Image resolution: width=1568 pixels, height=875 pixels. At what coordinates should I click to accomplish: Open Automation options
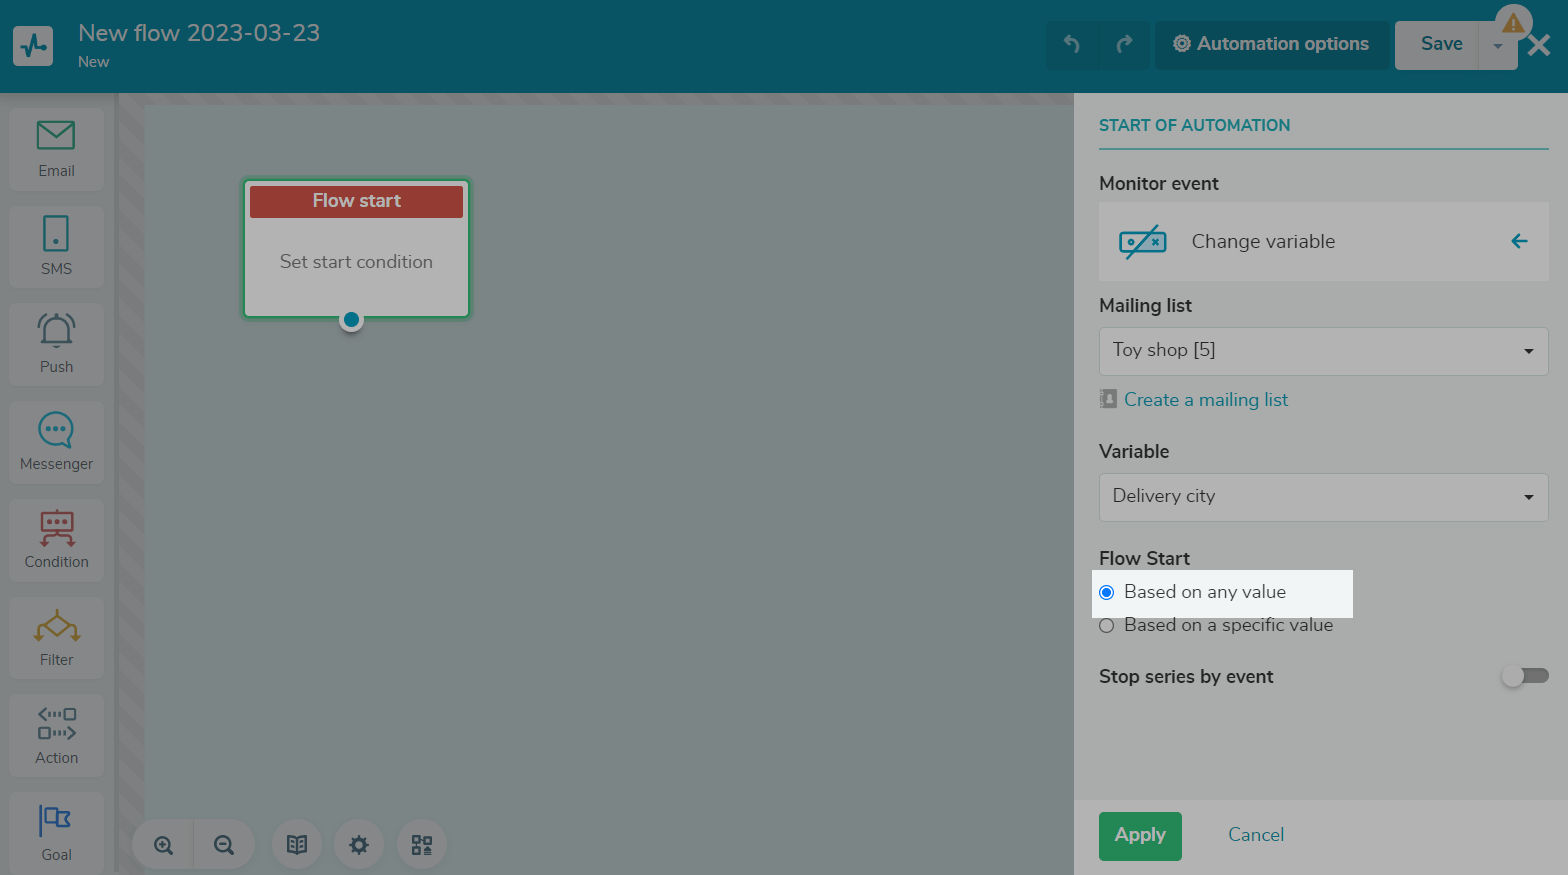coord(1271,44)
